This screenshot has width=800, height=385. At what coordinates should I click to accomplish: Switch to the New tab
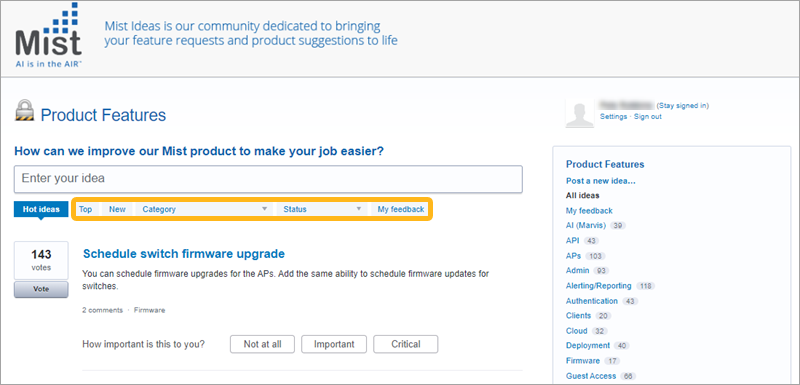point(117,209)
